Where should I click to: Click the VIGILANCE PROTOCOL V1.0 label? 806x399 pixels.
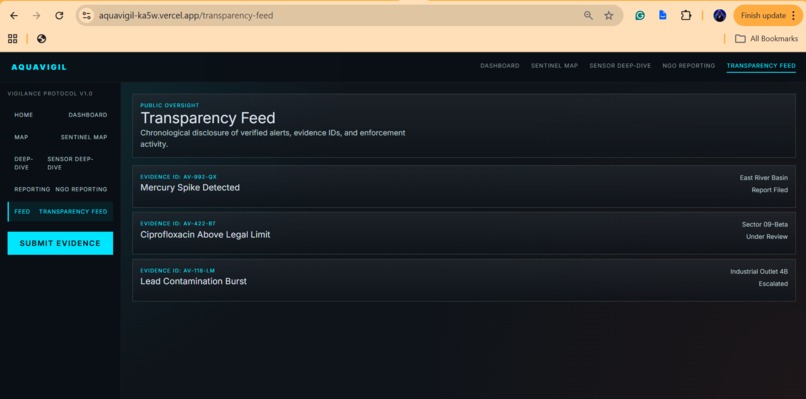[50, 94]
